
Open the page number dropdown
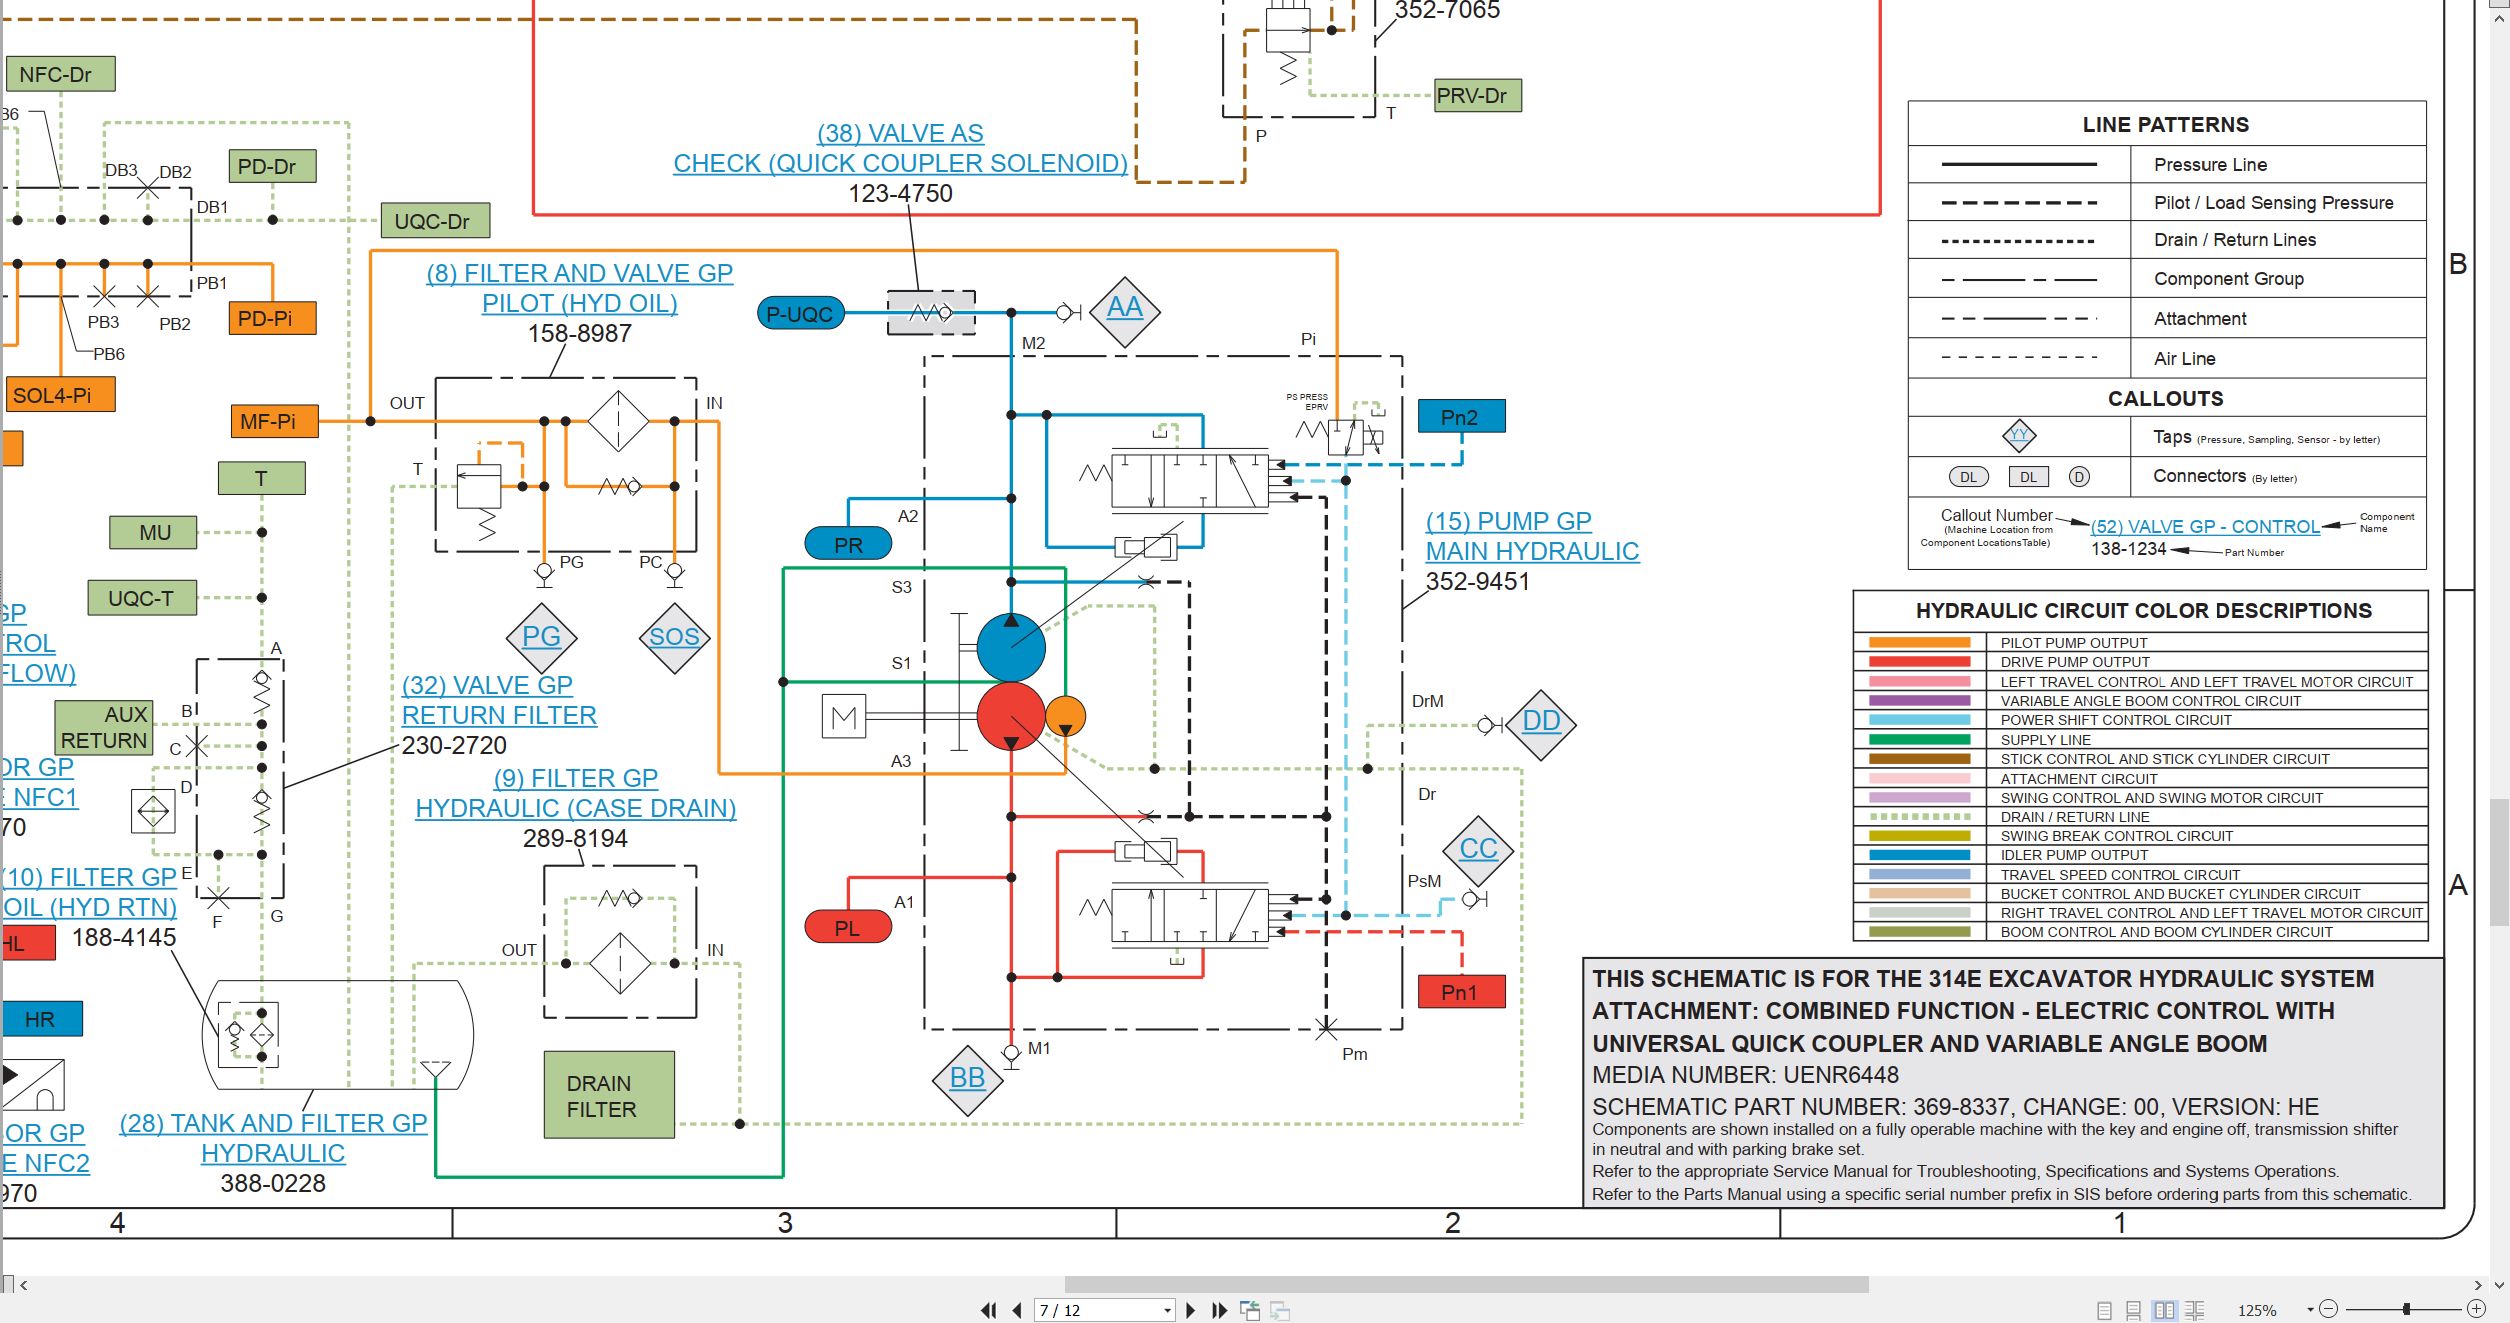(x=1167, y=1311)
